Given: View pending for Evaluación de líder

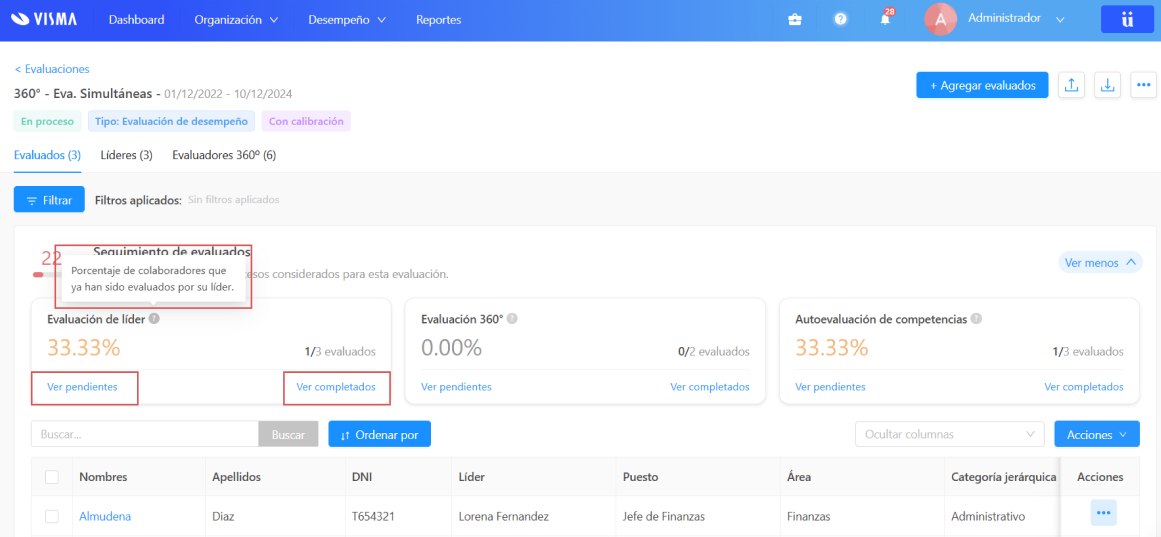Looking at the screenshot, I should pos(82,387).
